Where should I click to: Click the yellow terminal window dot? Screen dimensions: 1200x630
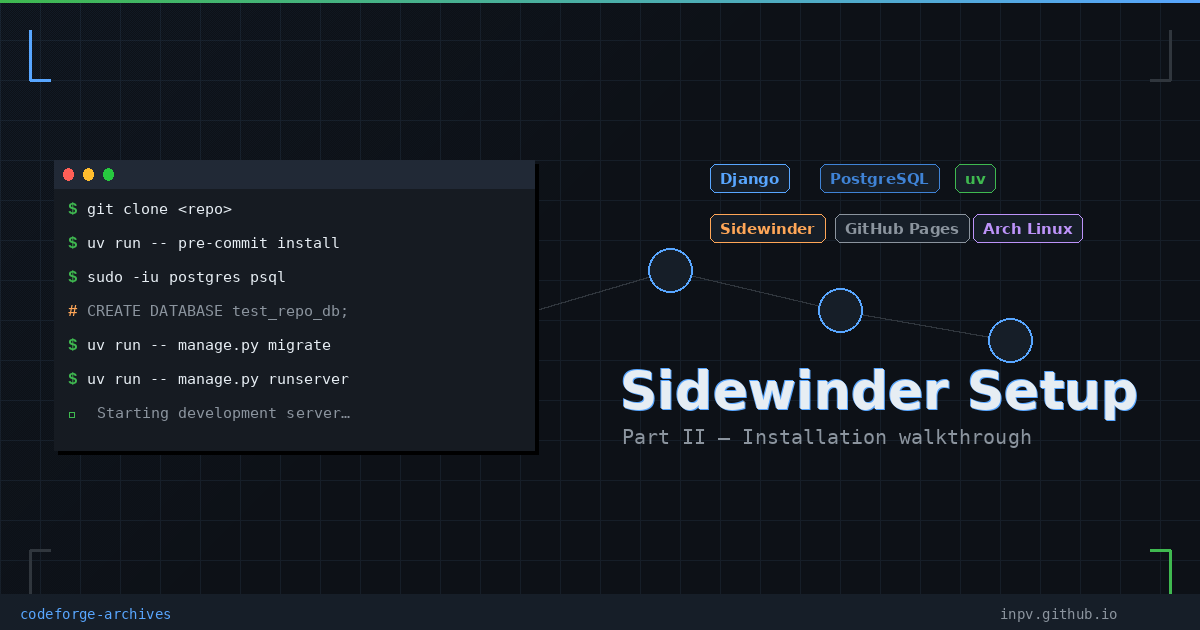(89, 175)
